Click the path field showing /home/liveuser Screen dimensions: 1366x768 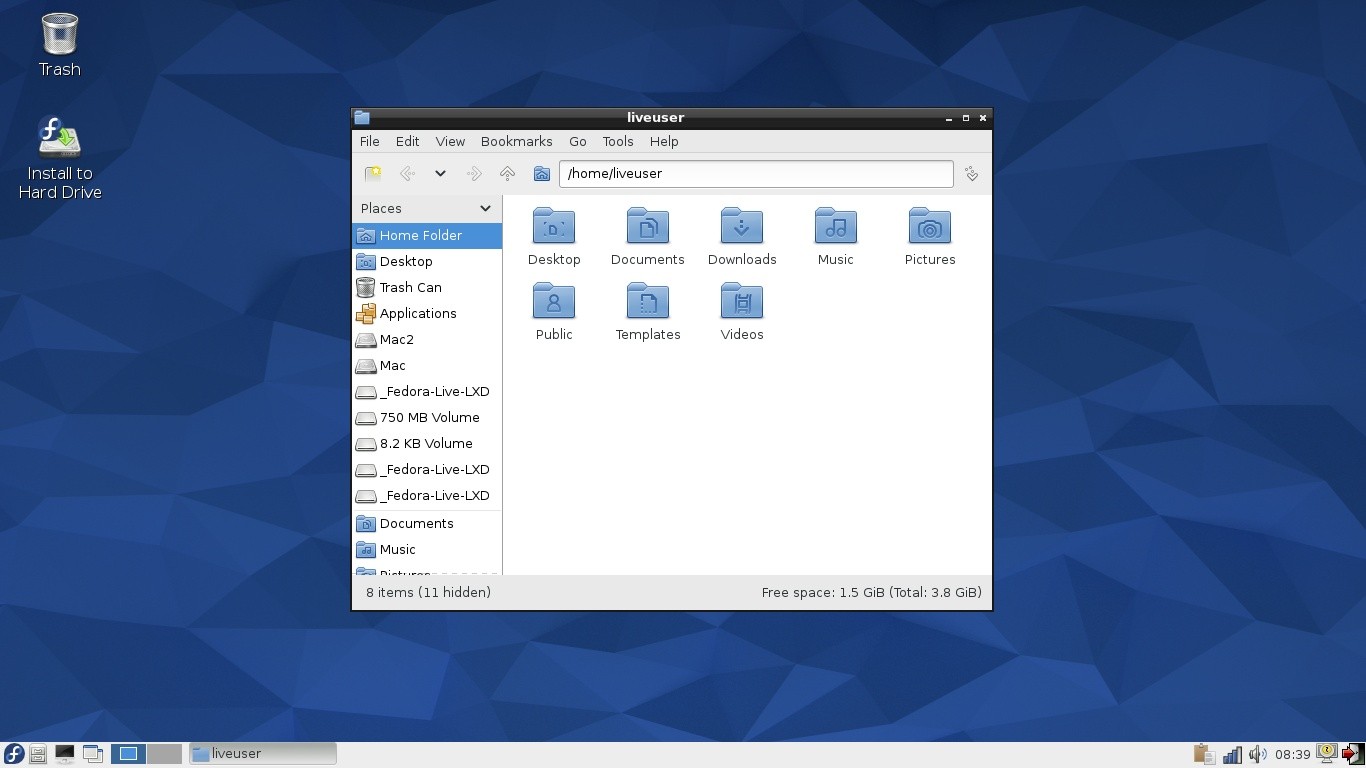tap(755, 174)
